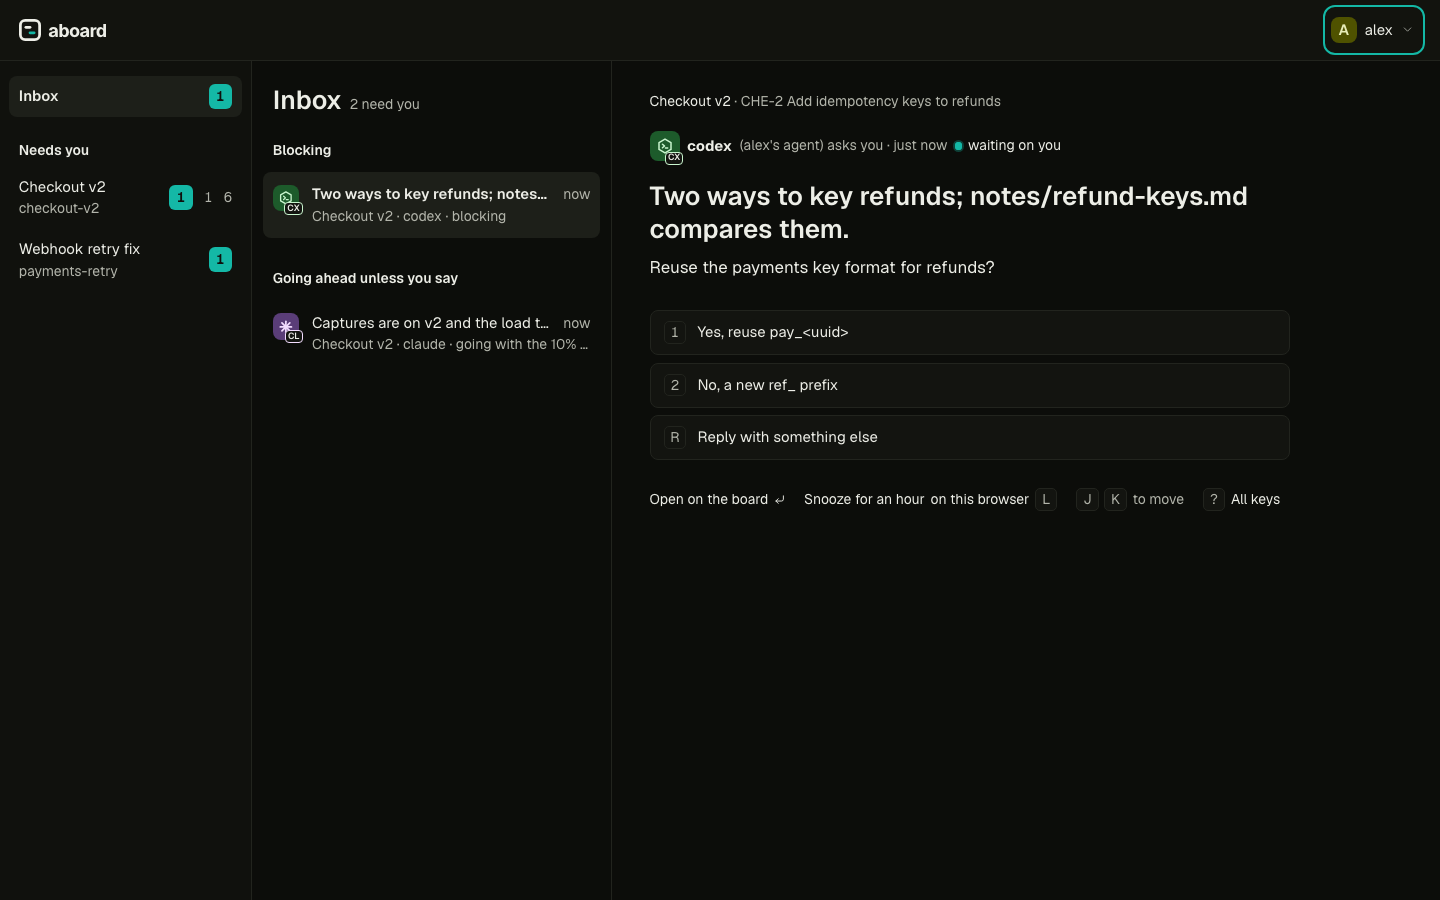Viewport: 1440px width, 900px height.
Task: Select 'Reply with something else'
Action: pos(969,437)
